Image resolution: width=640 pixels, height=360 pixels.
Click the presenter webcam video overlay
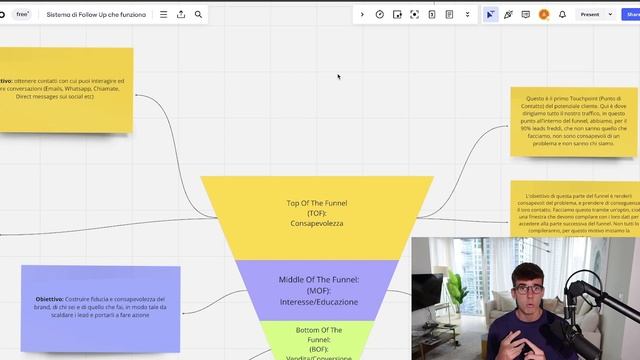(526, 298)
